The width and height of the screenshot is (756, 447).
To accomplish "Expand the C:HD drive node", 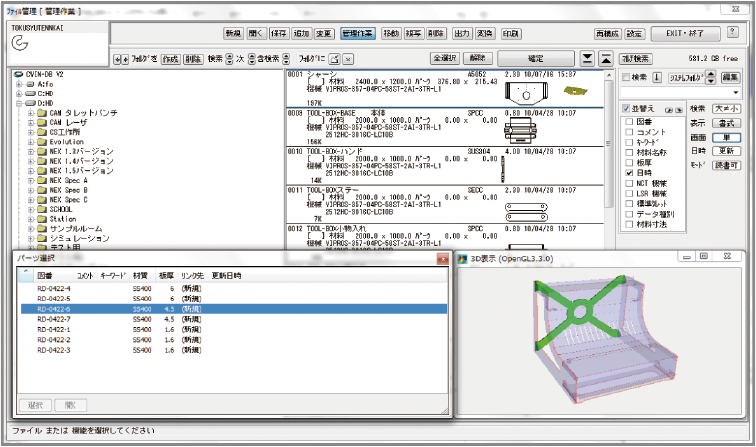I will [19, 94].
